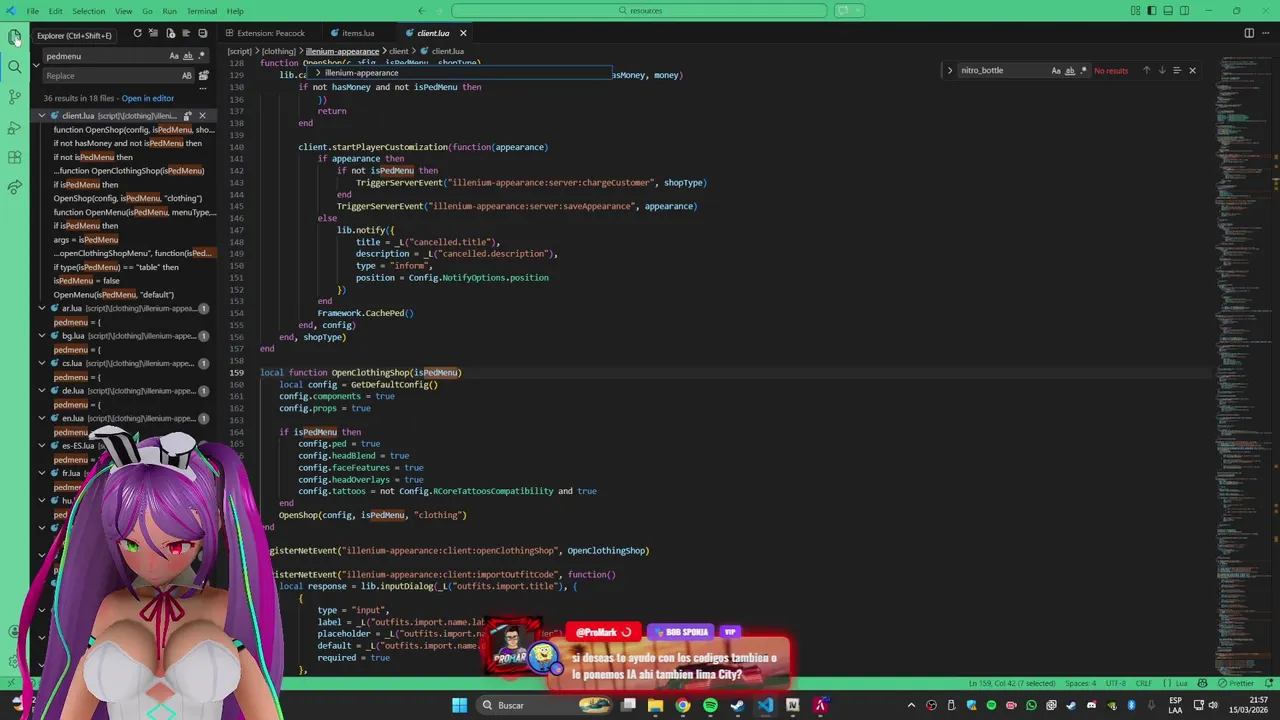Viewport: 1280px width, 720px height.
Task: Collapse the replace field in sidebar search
Action: (36, 66)
